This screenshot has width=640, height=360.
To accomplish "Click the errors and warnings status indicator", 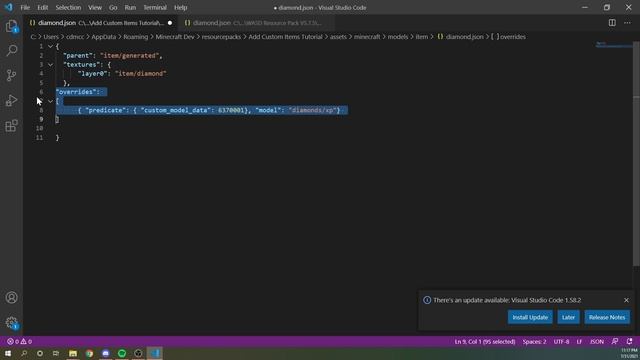I will pyautogui.click(x=19, y=341).
